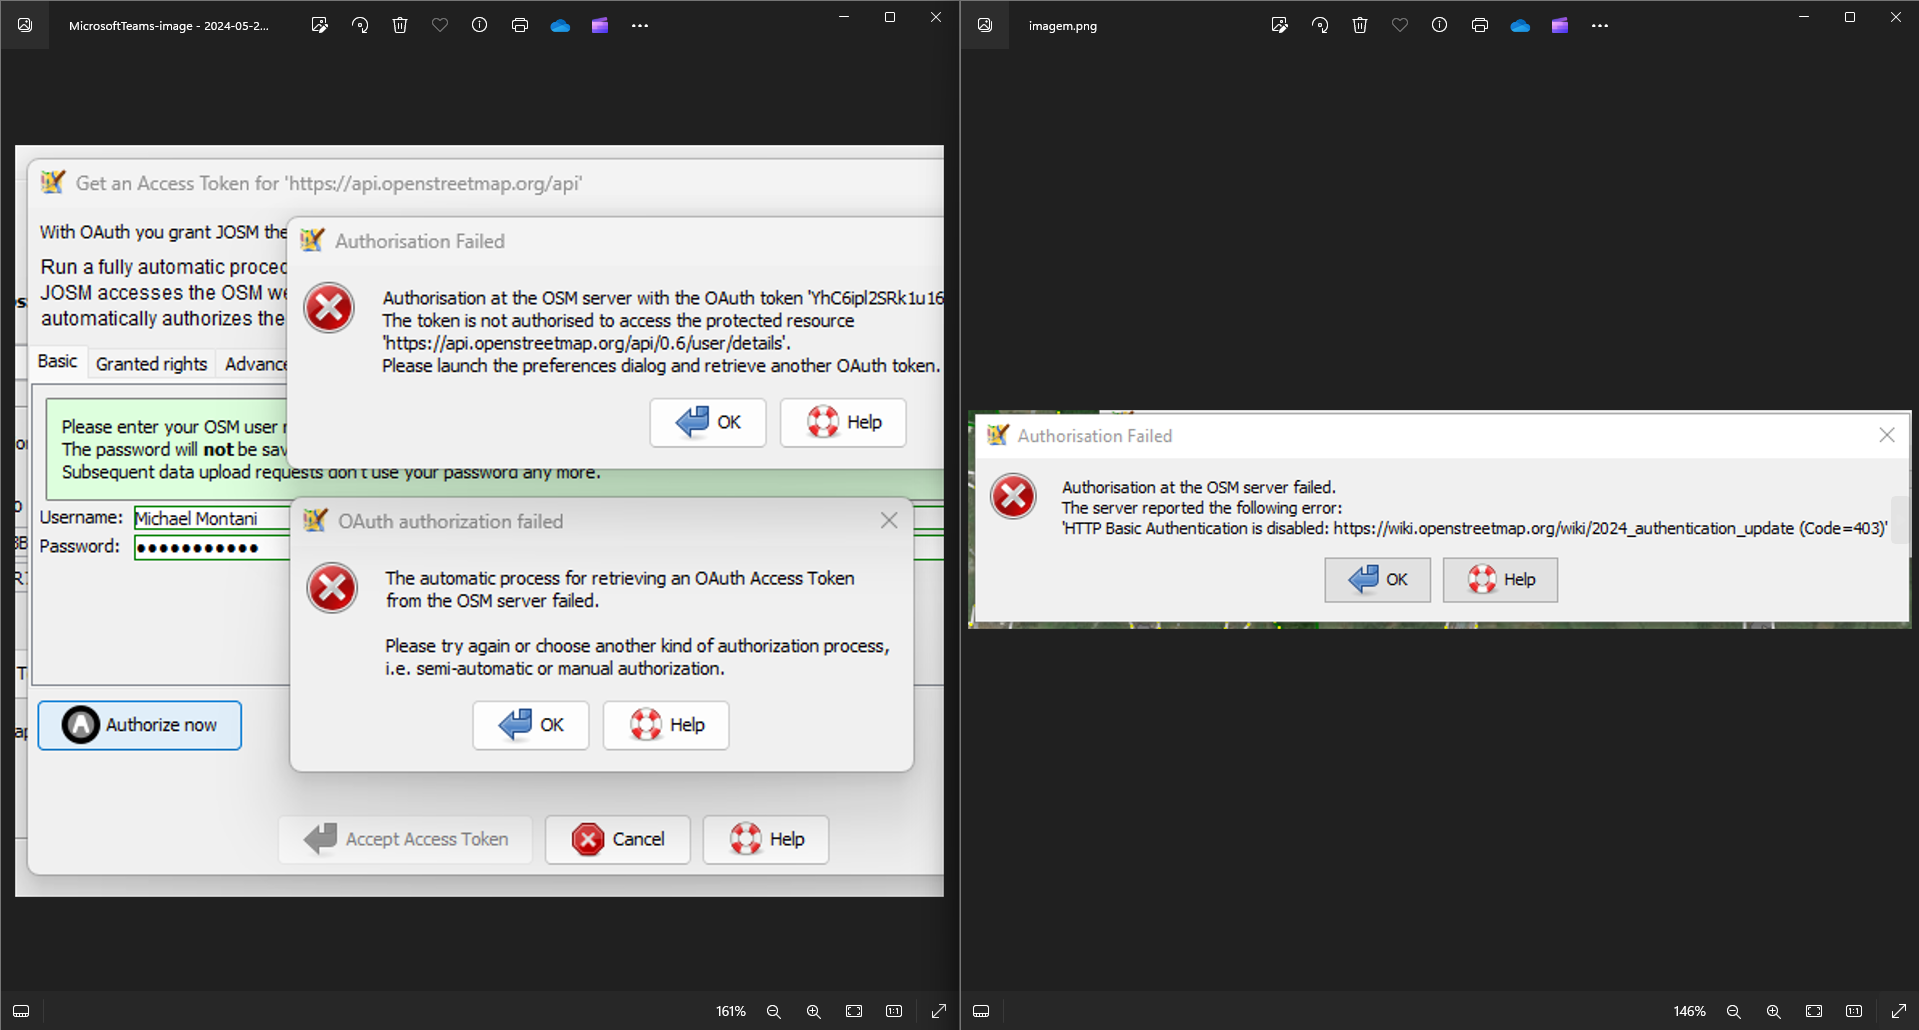Image resolution: width=1919 pixels, height=1030 pixels.
Task: Switch to the Granted rights tab
Action: [x=151, y=364]
